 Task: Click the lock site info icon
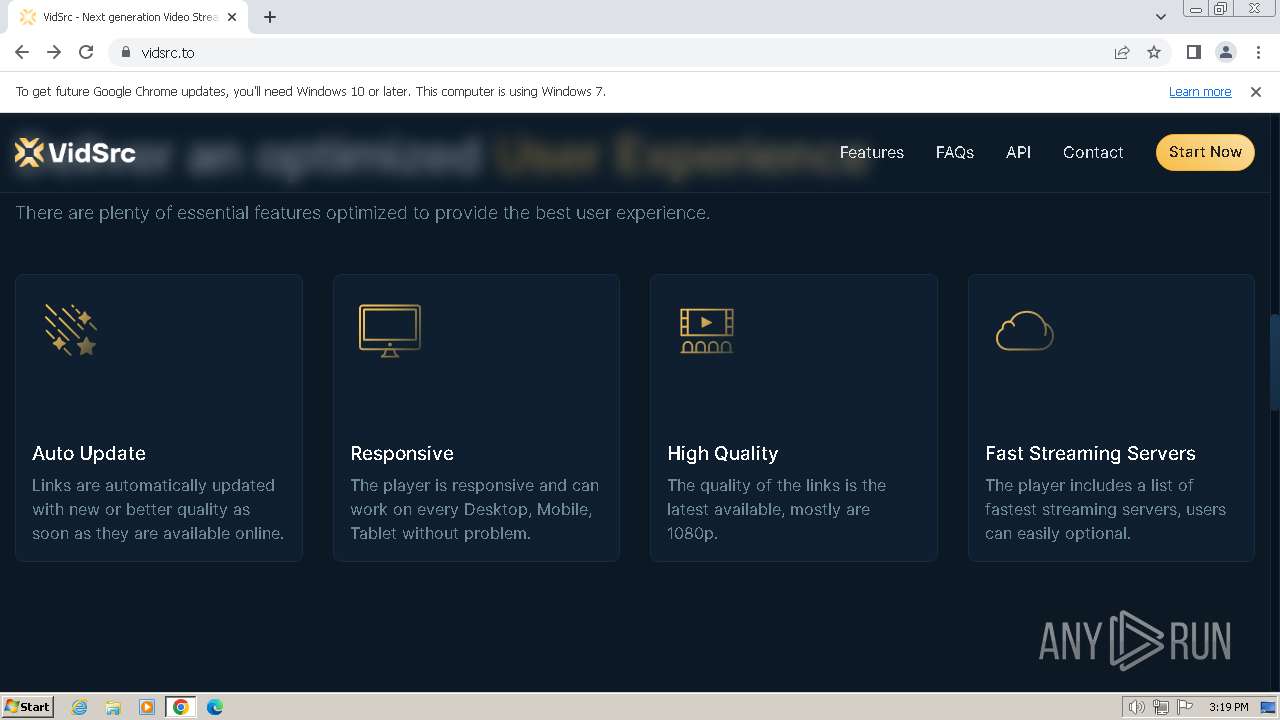126,52
